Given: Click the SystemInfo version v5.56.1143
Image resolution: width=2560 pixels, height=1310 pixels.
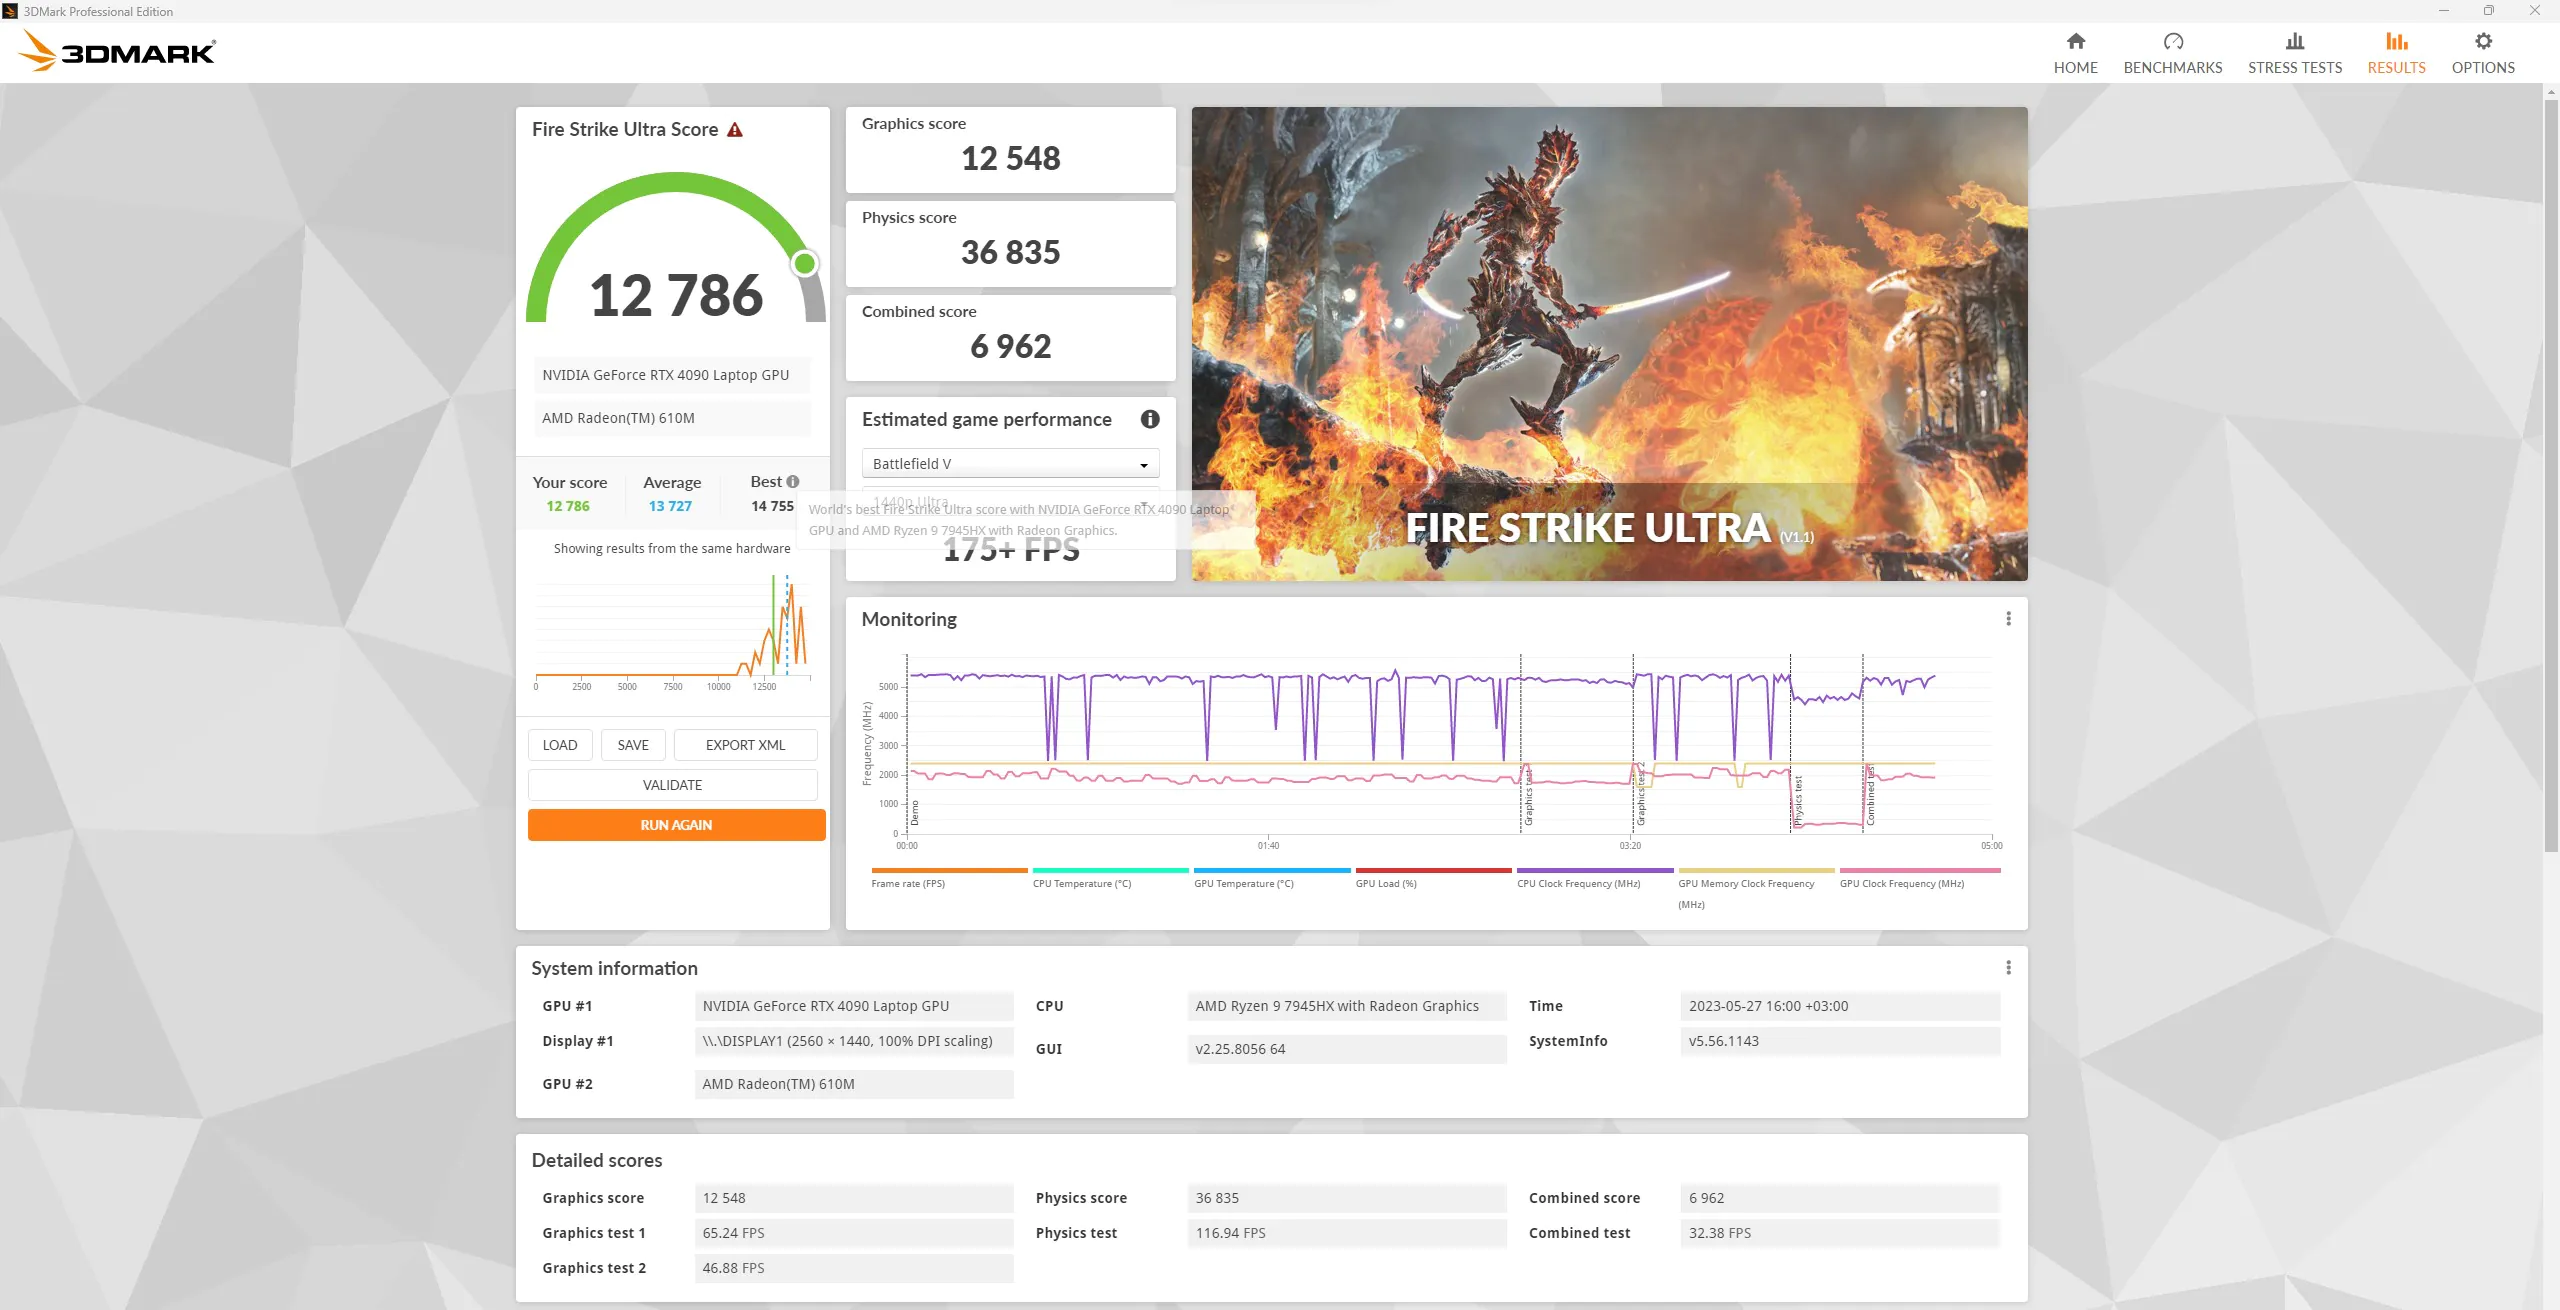Looking at the screenshot, I should pos(1839,1041).
